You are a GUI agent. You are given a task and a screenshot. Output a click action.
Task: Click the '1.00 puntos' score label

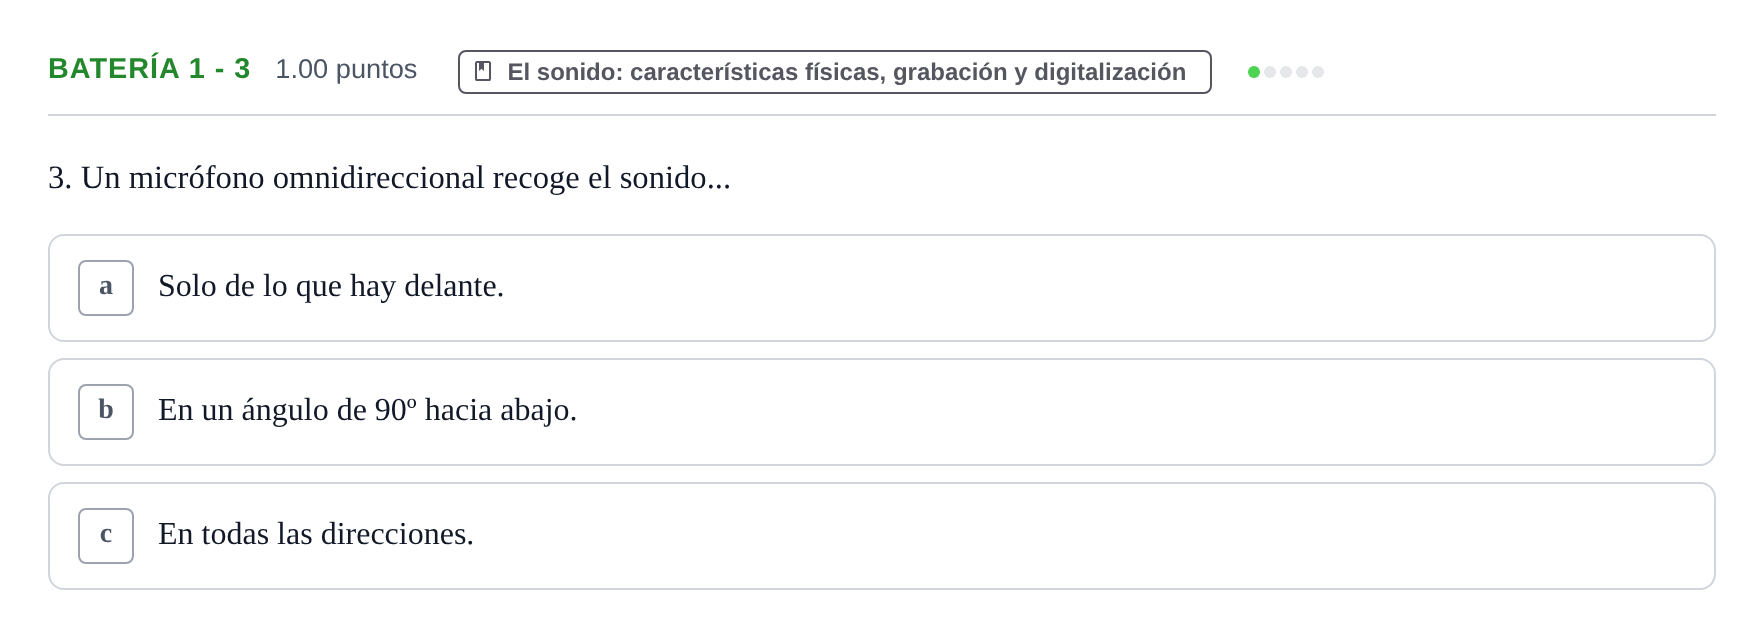click(x=346, y=69)
